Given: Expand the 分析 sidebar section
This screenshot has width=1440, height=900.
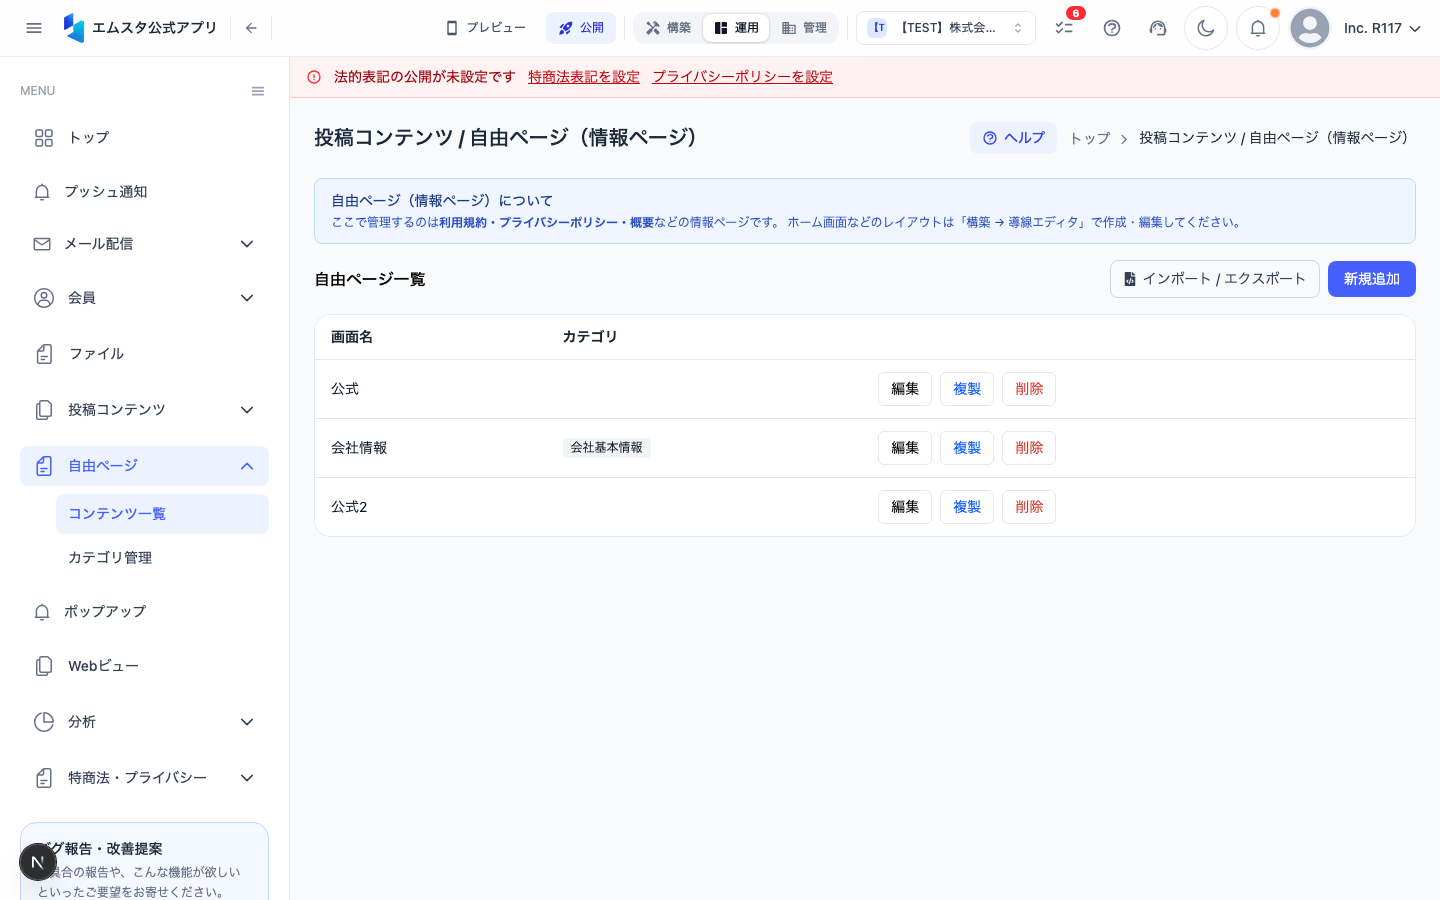Looking at the screenshot, I should pos(144,722).
